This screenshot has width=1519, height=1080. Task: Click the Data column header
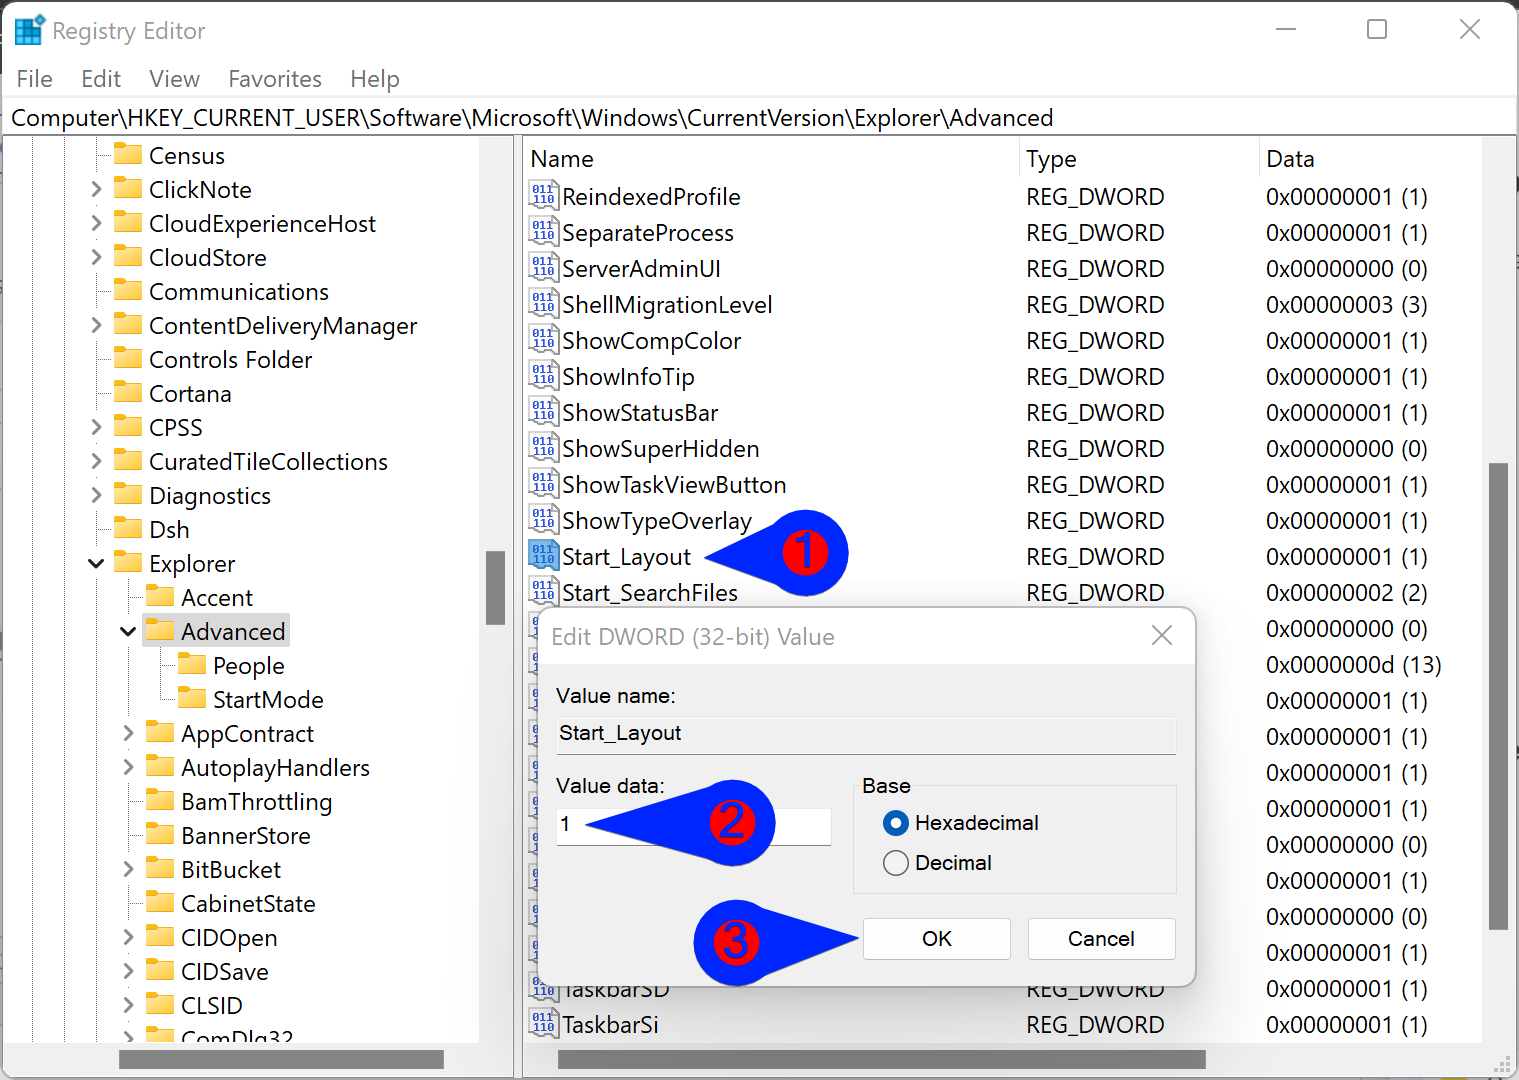(1370, 159)
